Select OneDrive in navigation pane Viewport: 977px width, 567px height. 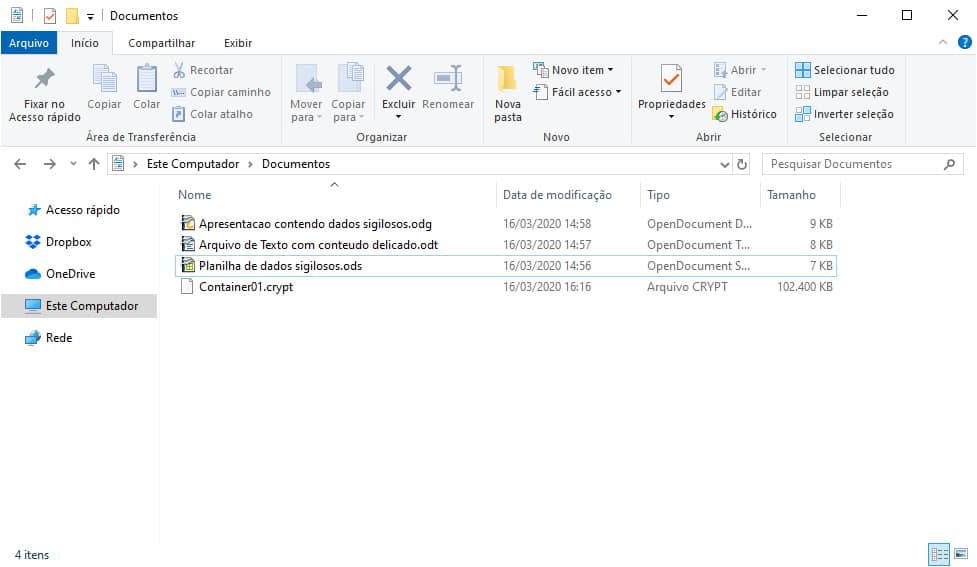[61, 274]
